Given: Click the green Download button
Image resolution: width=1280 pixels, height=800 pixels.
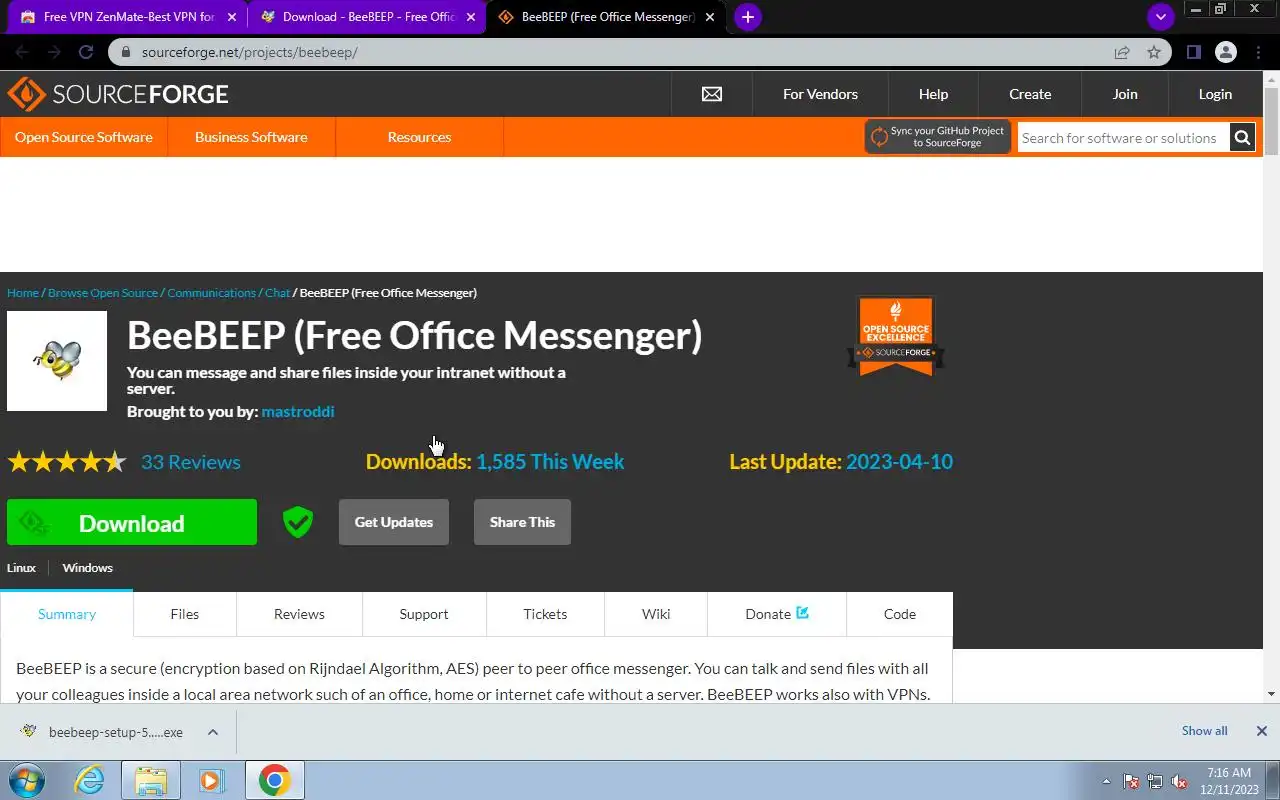Looking at the screenshot, I should click(132, 522).
